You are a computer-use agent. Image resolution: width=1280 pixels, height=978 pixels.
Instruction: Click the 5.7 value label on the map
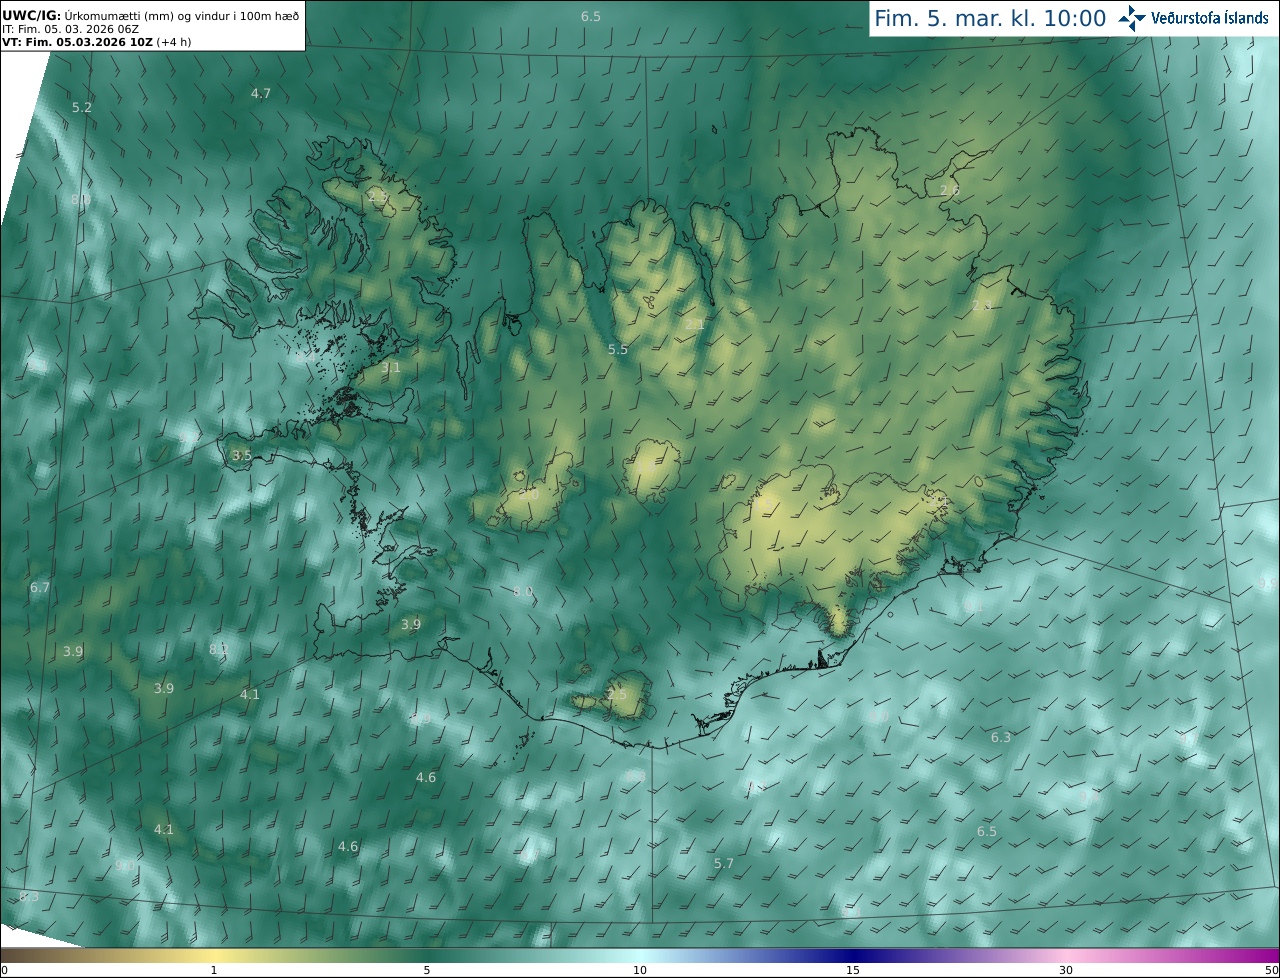click(x=724, y=863)
